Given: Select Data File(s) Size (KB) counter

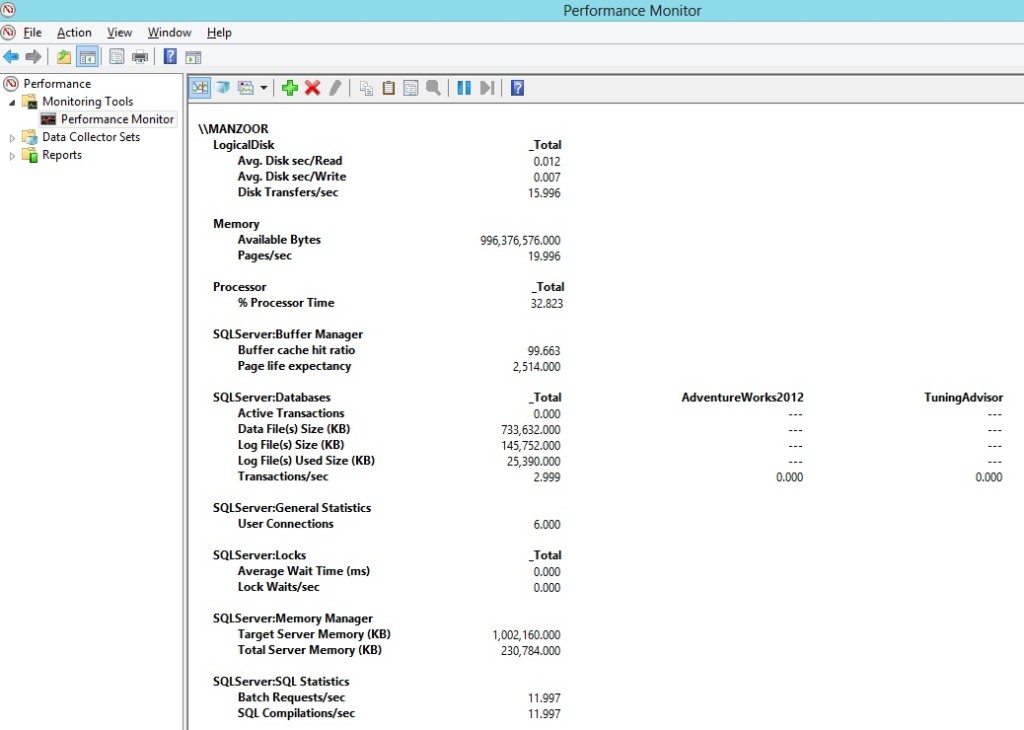Looking at the screenshot, I should point(294,429).
